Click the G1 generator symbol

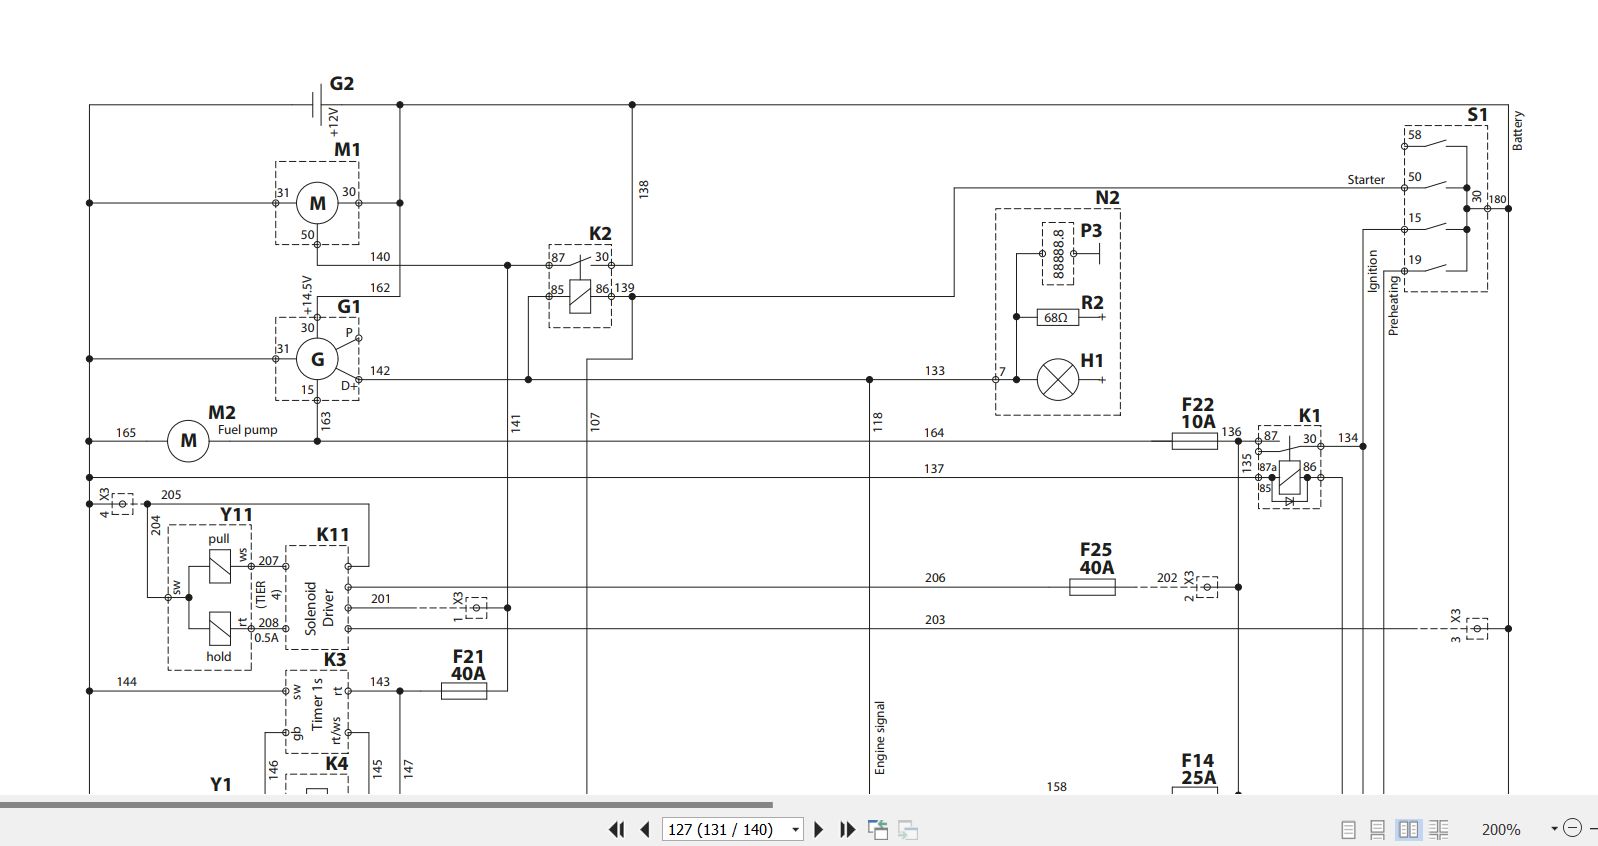(317, 359)
